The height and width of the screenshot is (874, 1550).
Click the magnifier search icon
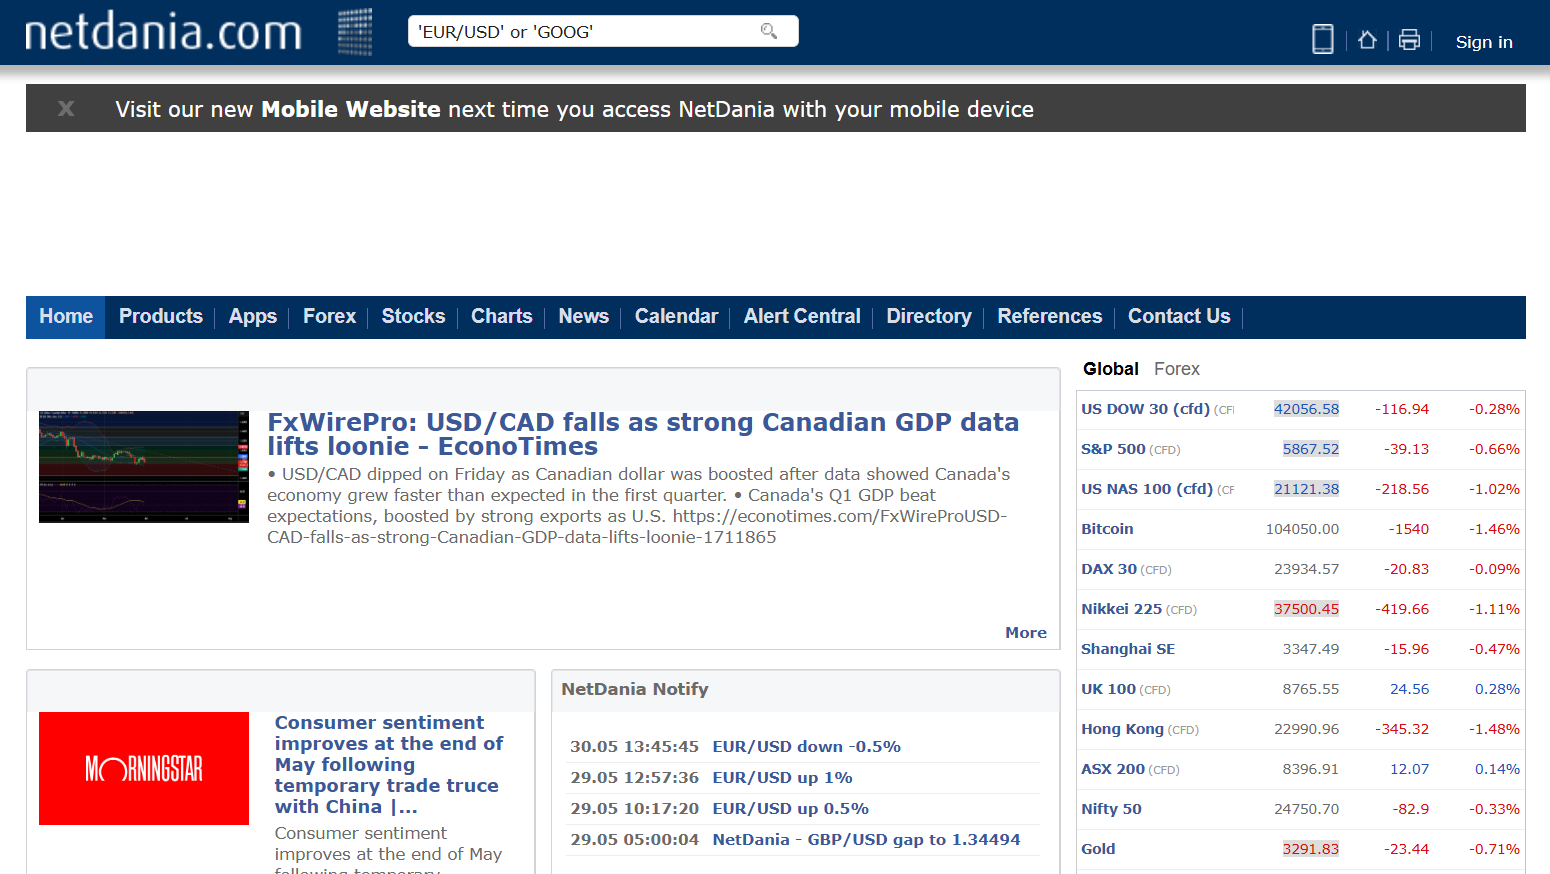coord(769,31)
